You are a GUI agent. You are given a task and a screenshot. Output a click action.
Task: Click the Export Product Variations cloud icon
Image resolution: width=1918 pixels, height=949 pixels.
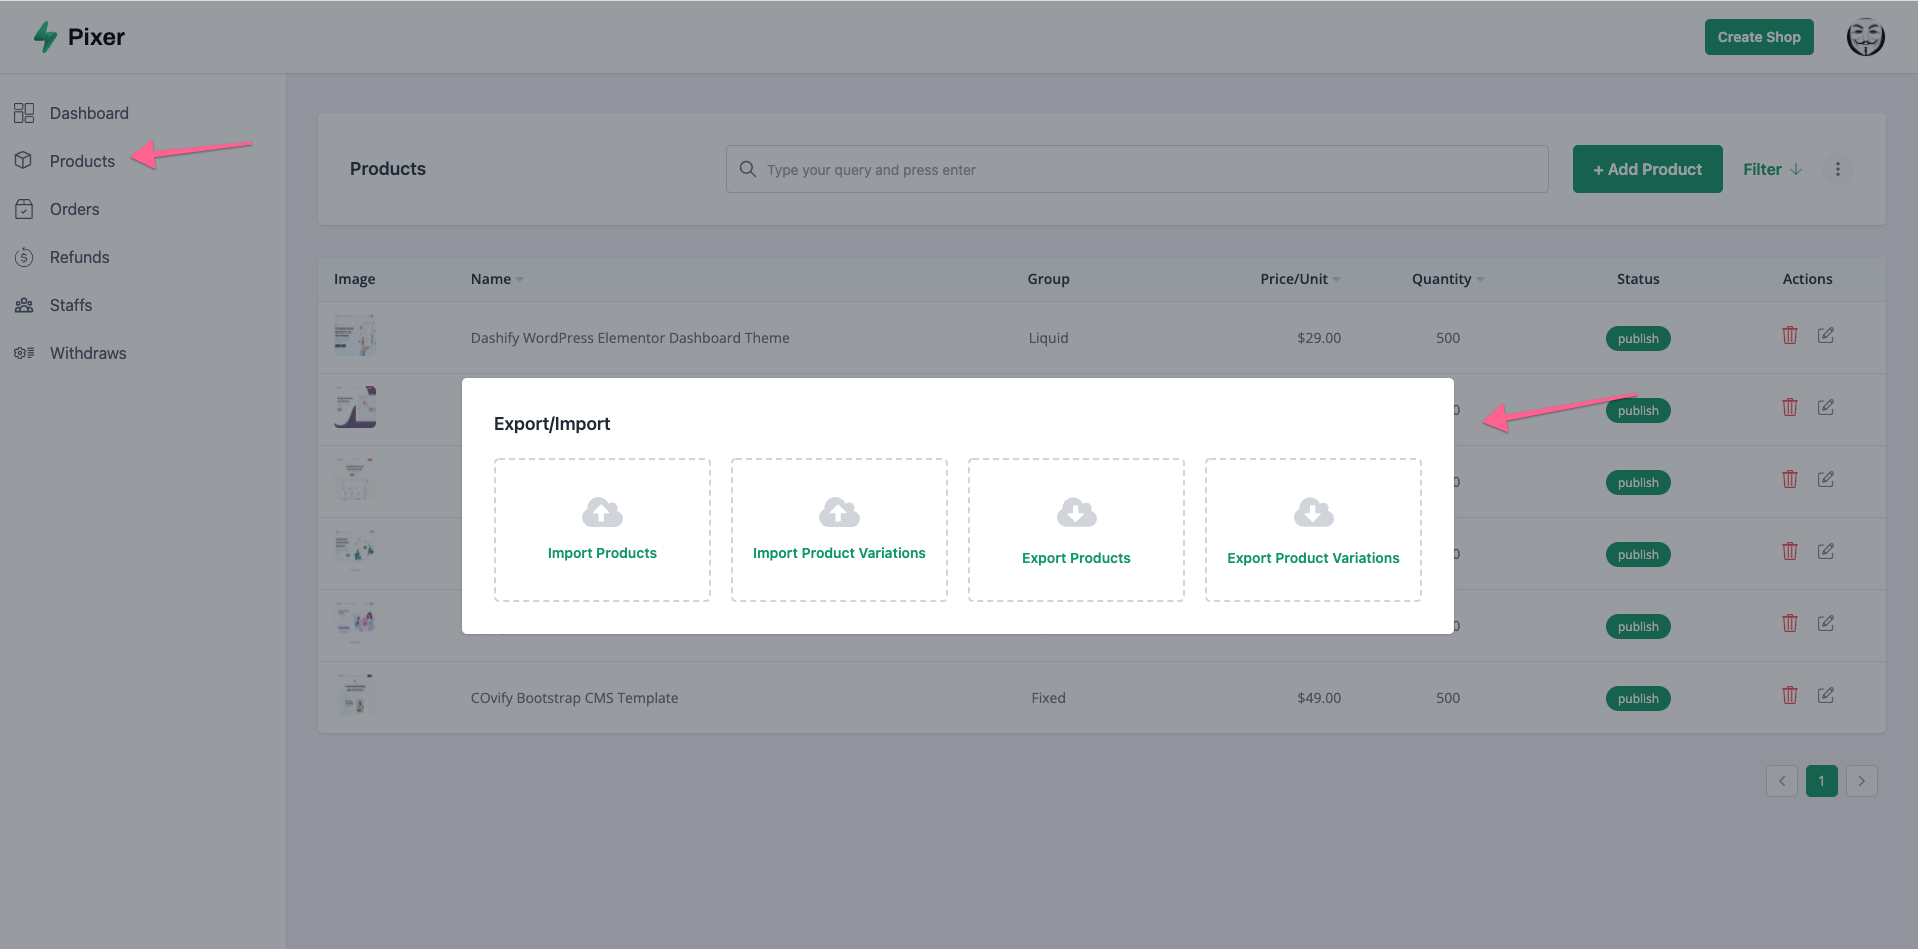pos(1313,512)
